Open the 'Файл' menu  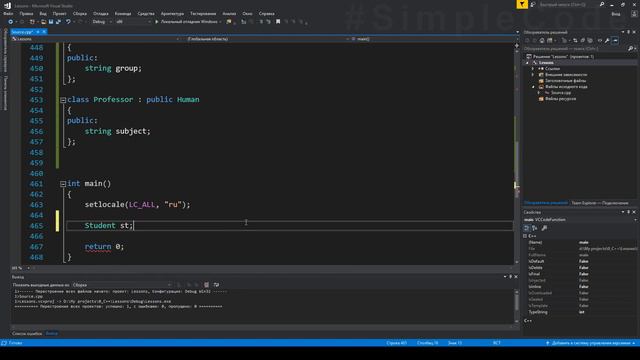8,13
